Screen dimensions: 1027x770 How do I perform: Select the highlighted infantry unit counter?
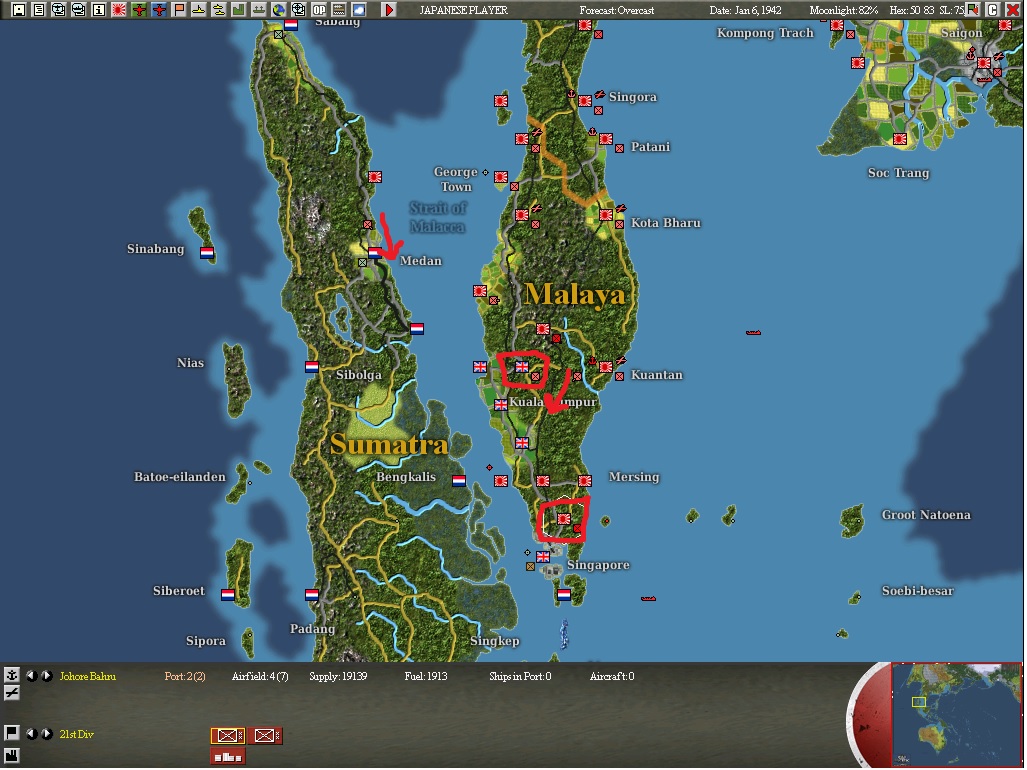click(228, 736)
